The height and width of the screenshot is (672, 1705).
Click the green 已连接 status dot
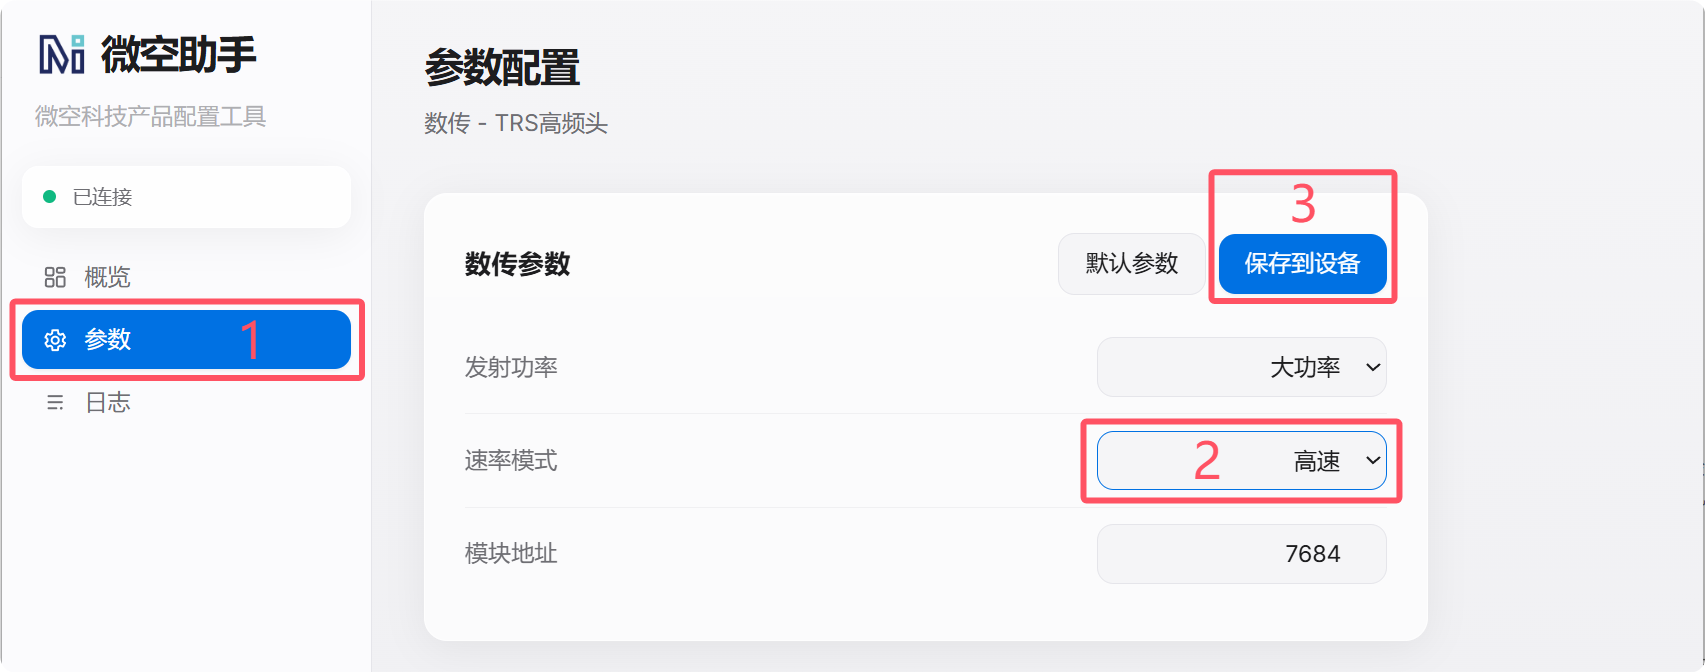click(49, 197)
